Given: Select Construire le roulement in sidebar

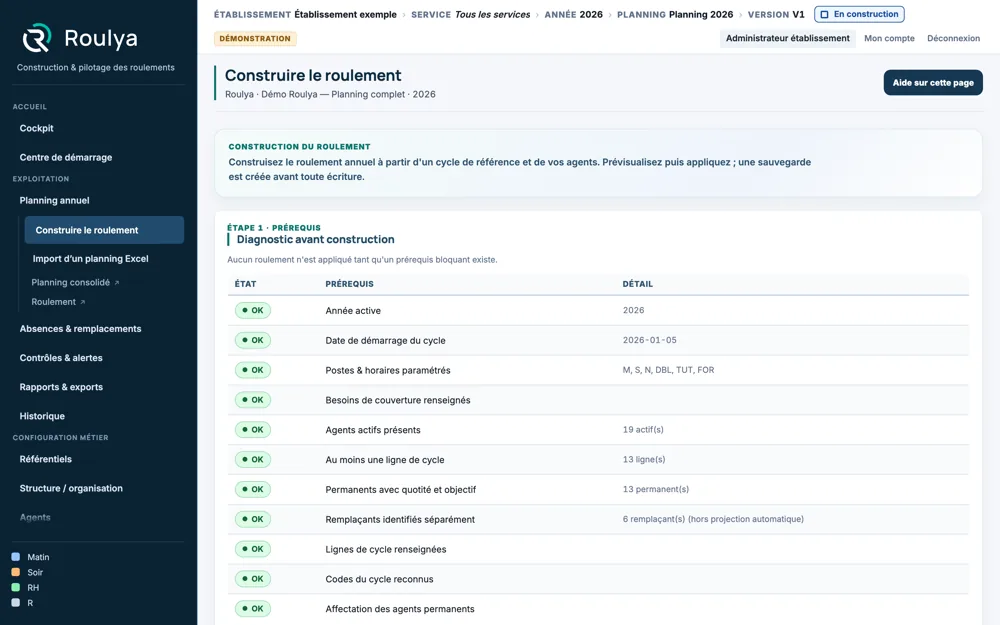Looking at the screenshot, I should point(104,230).
